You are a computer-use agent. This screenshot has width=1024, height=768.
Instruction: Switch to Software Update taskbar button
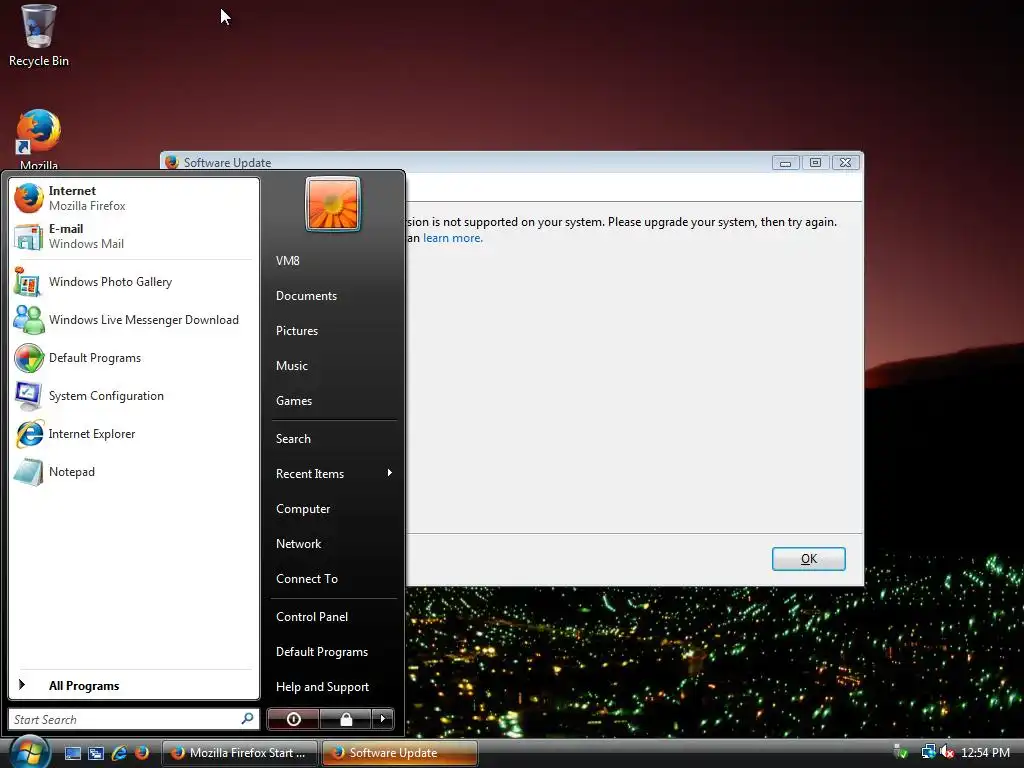coord(400,753)
